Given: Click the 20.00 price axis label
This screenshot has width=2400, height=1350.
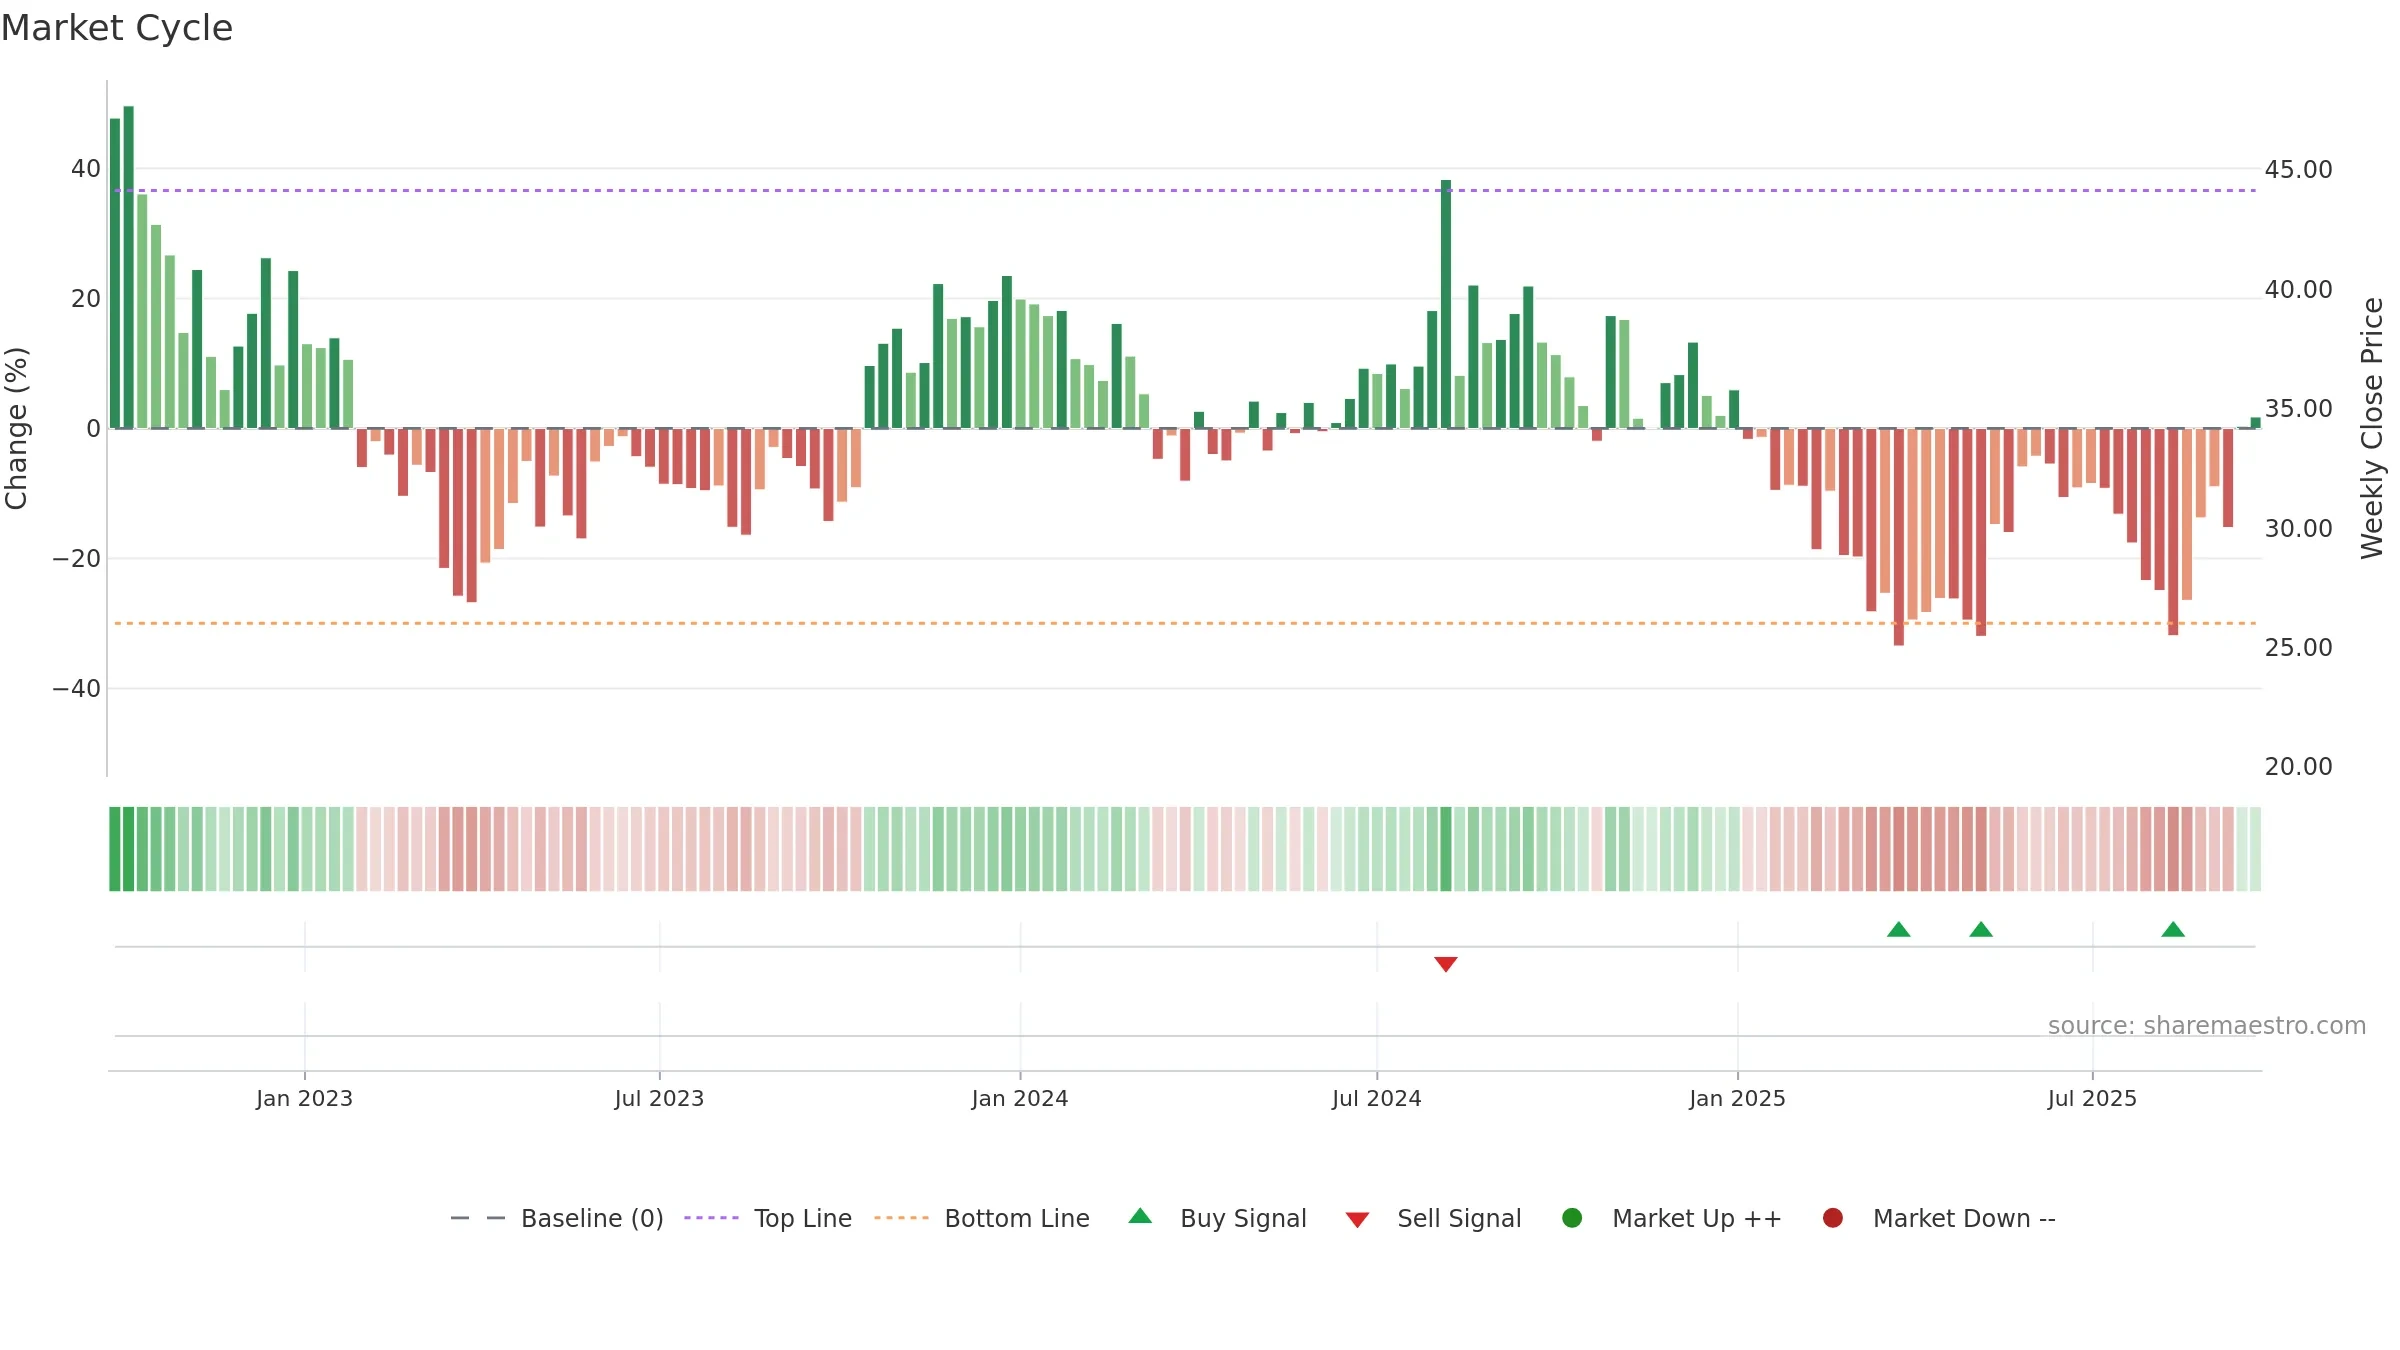Looking at the screenshot, I should [x=2298, y=767].
